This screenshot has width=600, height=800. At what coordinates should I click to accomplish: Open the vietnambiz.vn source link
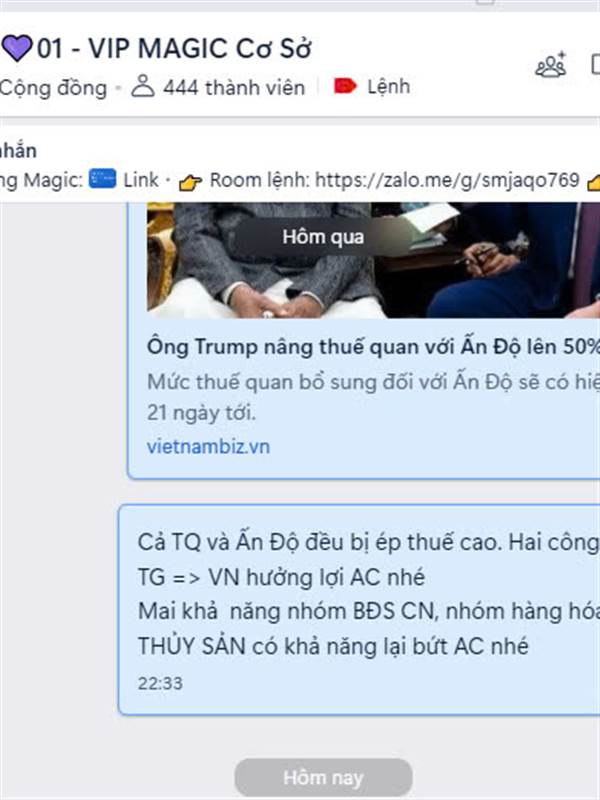click(208, 447)
